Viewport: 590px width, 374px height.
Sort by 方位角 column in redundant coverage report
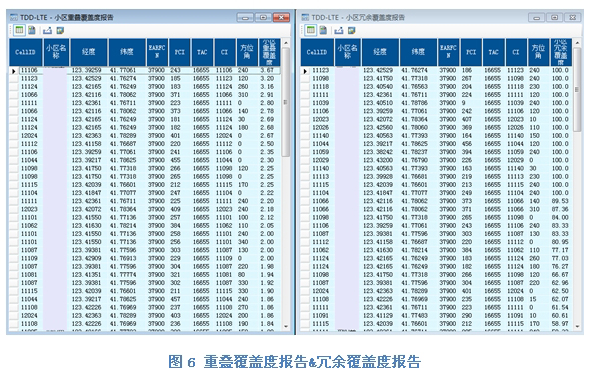coord(538,52)
